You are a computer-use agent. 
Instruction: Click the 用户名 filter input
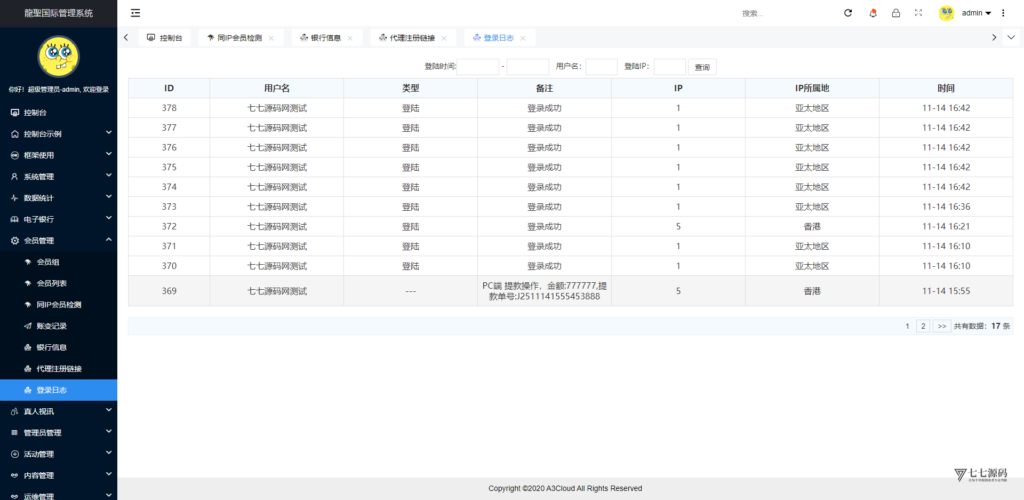point(601,67)
